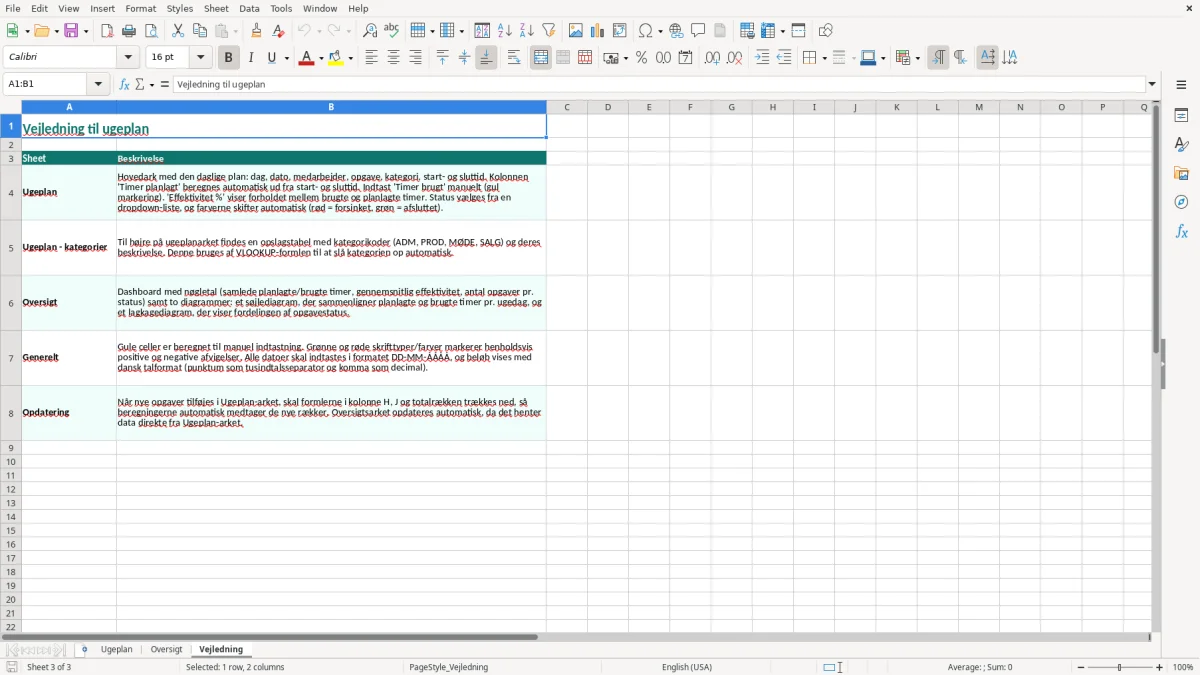Open the Paste options dropdown arrow

(236, 32)
